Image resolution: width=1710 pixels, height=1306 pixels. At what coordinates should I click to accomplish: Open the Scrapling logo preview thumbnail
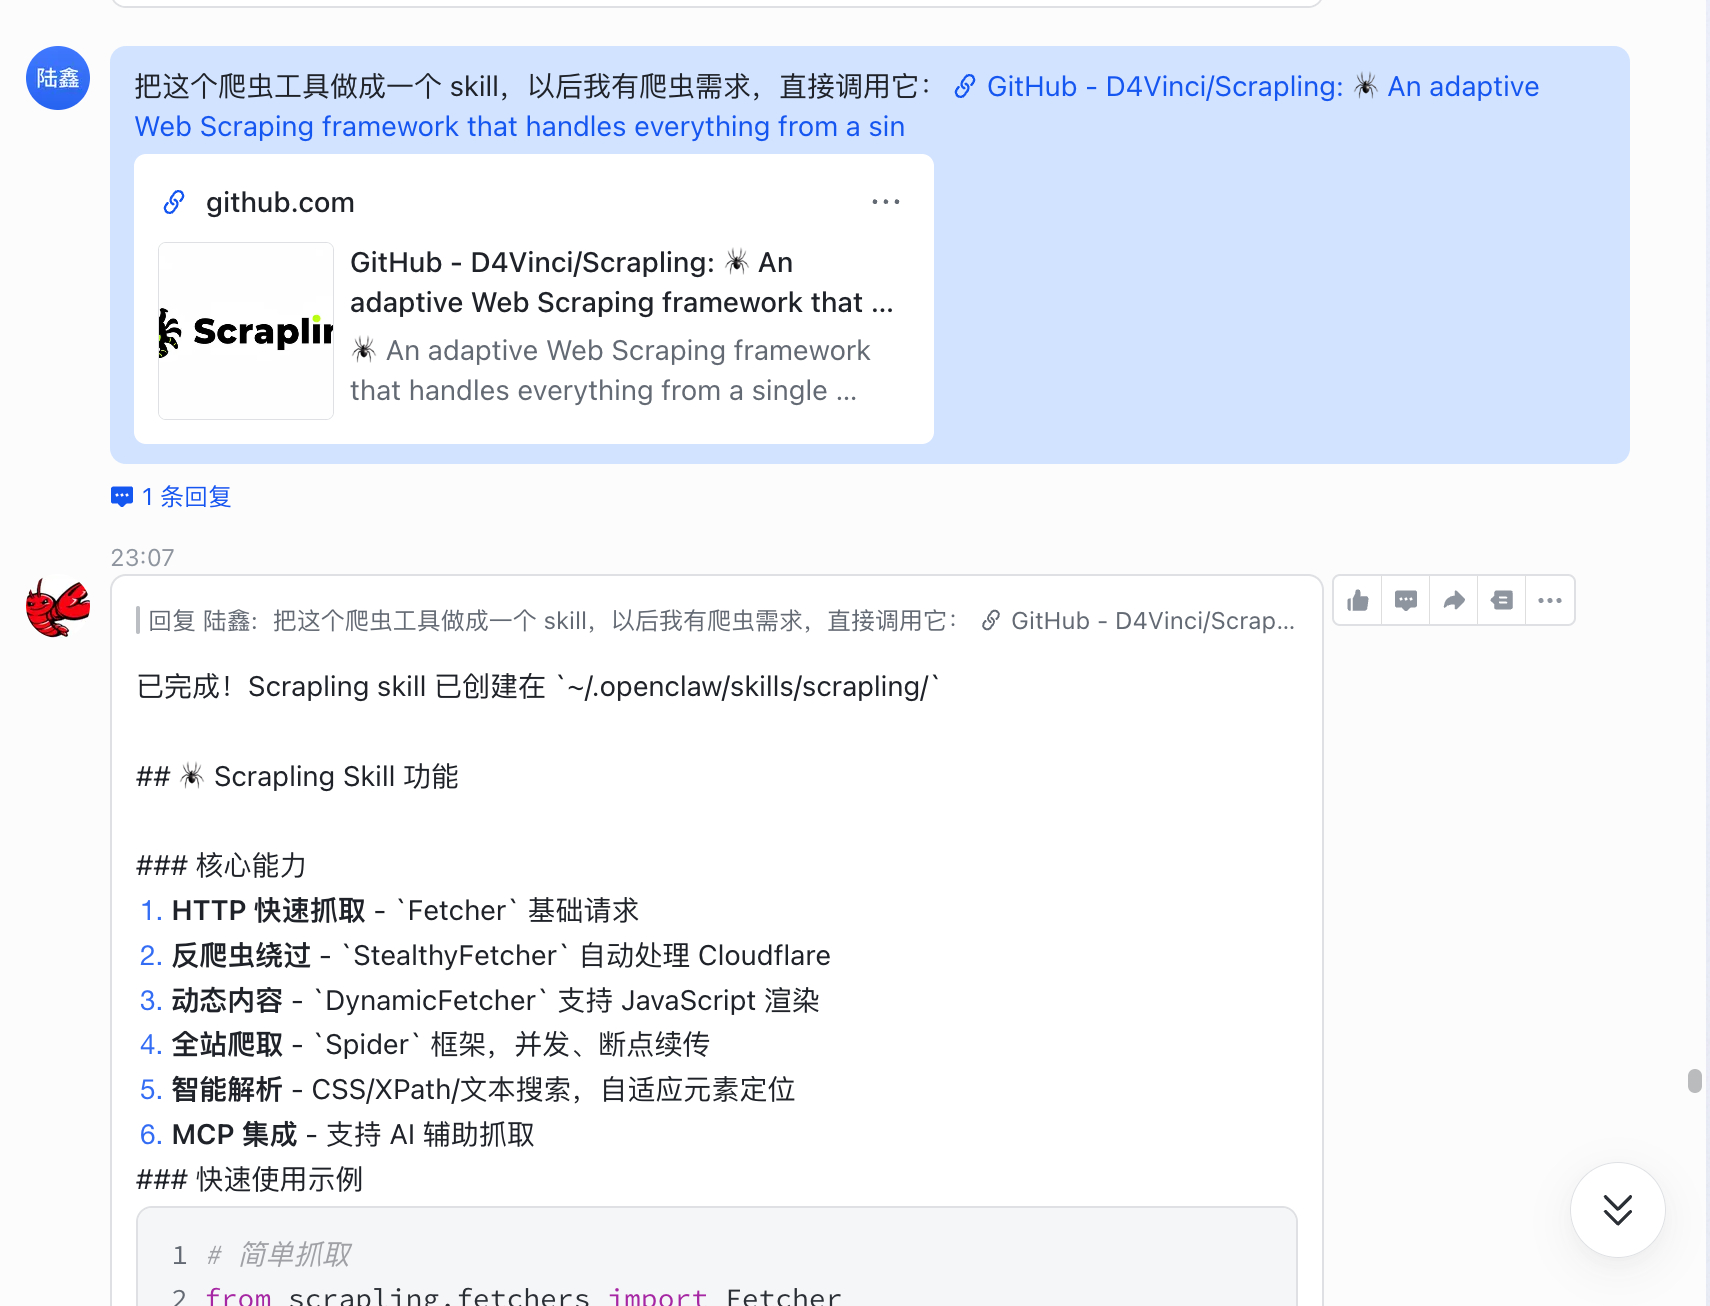[x=246, y=331]
